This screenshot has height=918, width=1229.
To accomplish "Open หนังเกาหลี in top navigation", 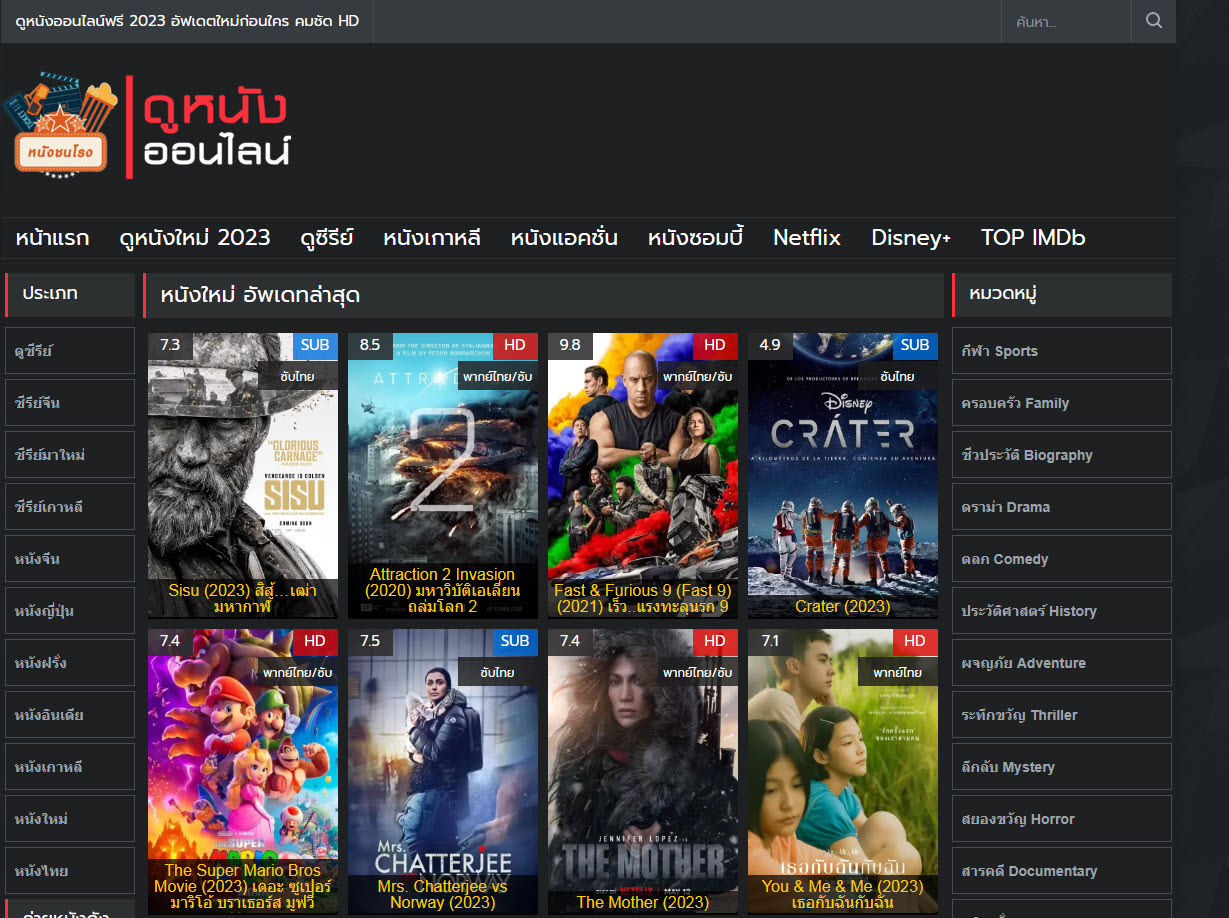I will coord(432,238).
